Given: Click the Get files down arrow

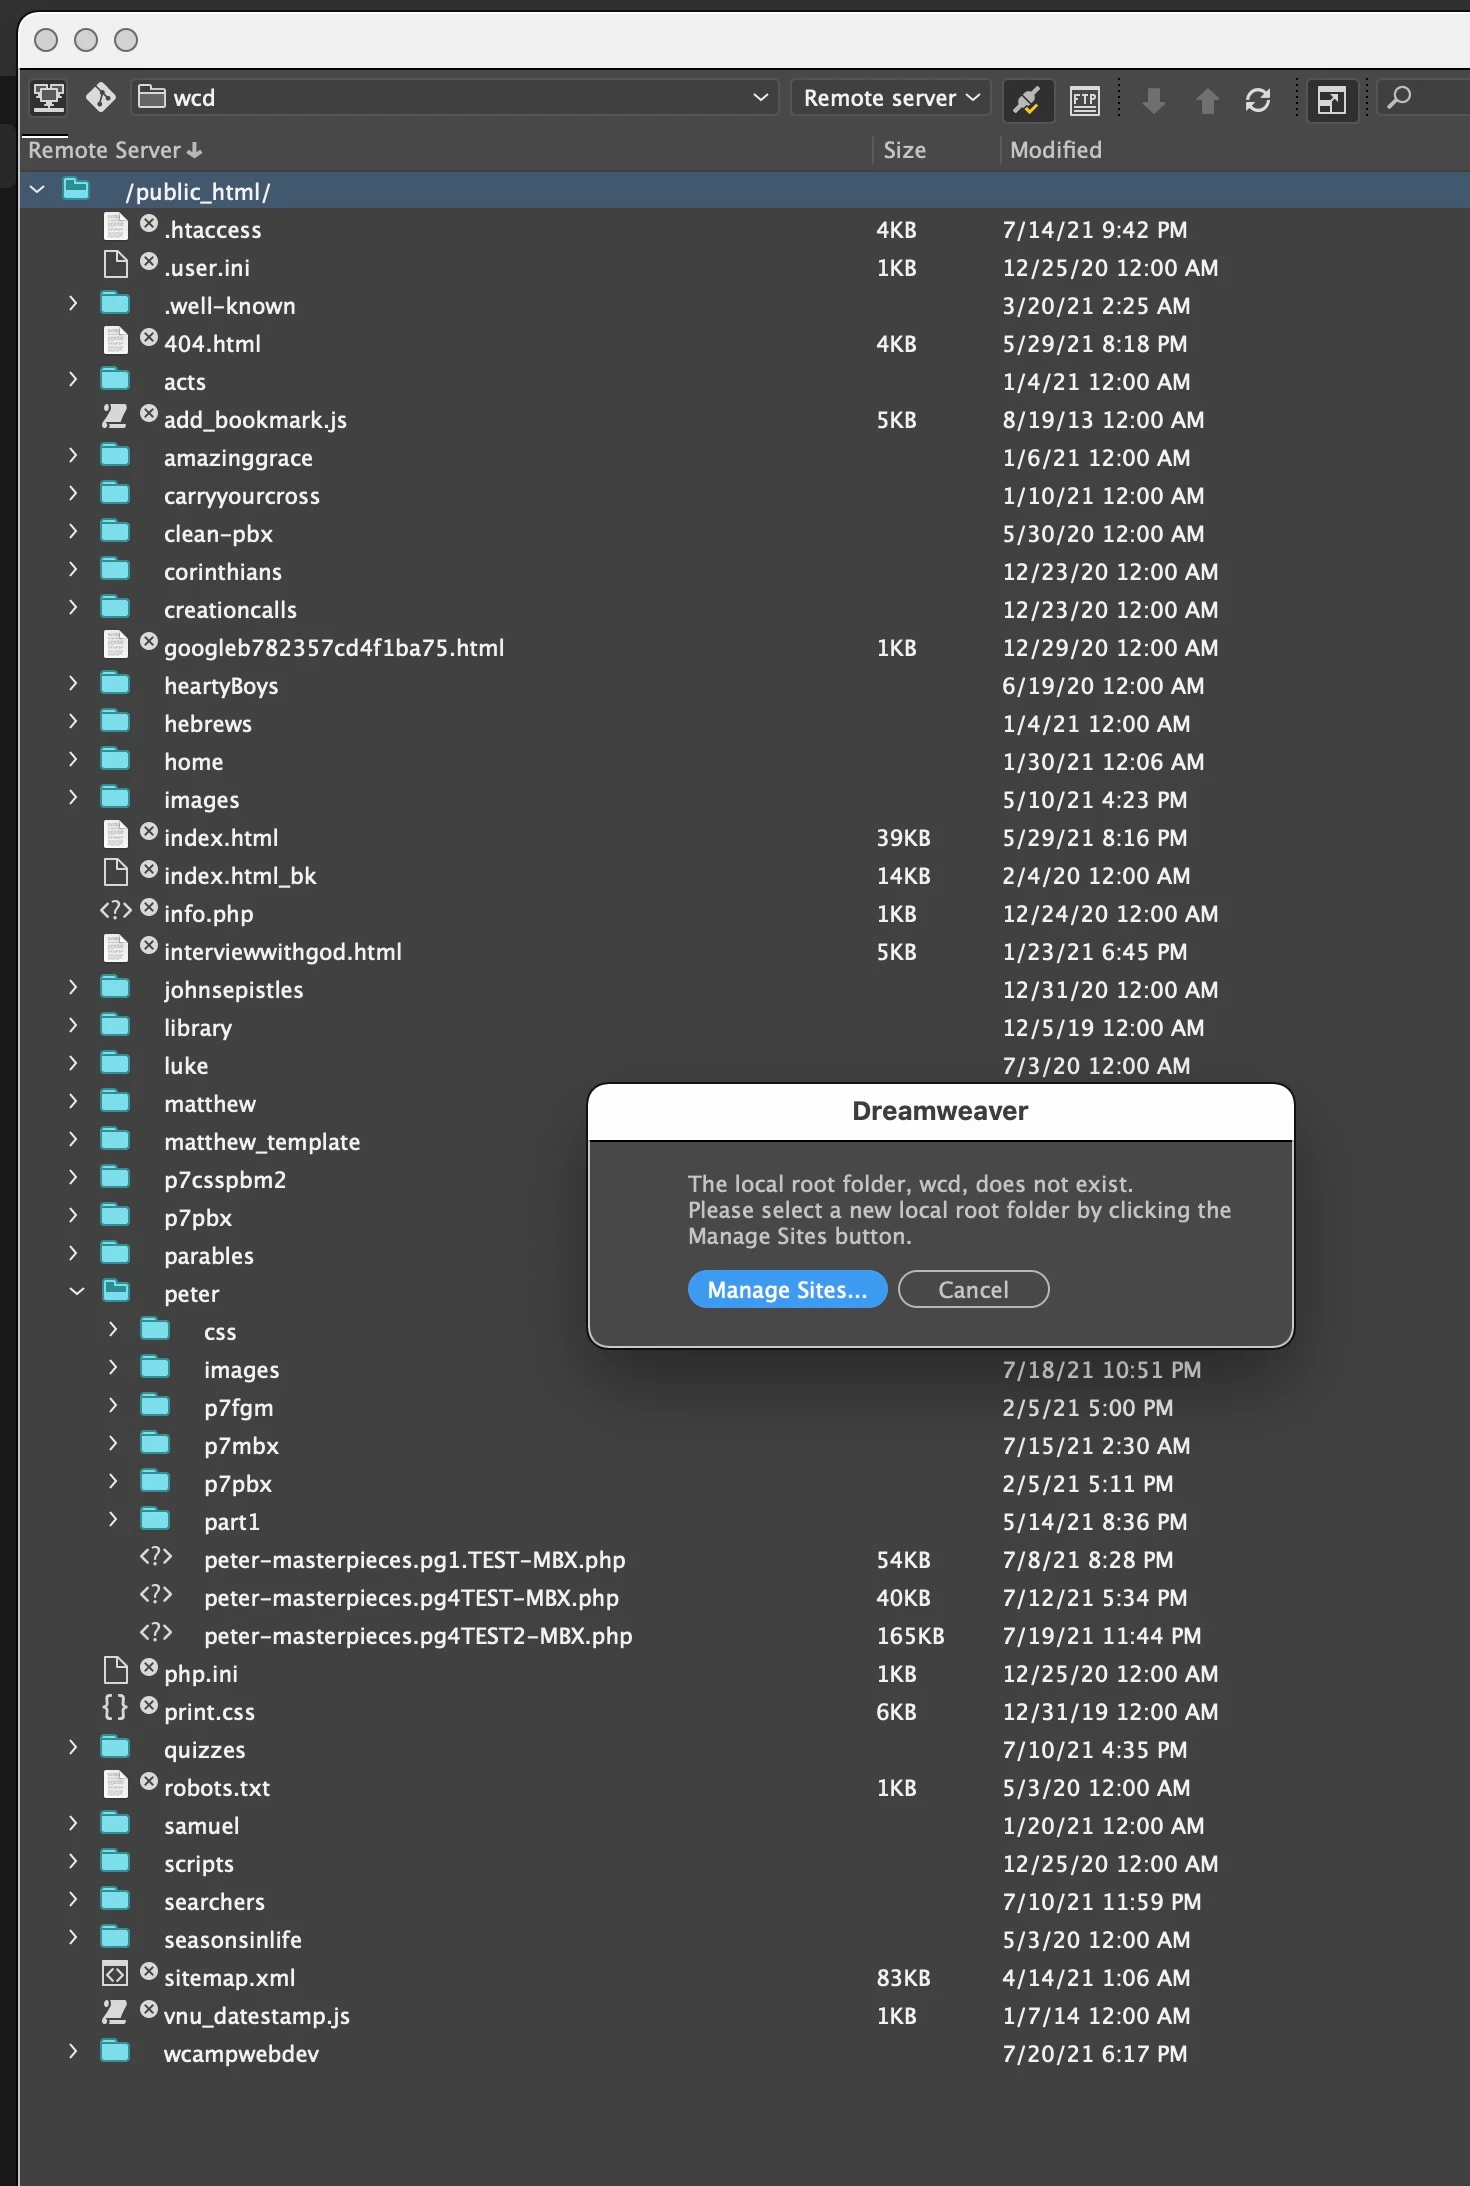Looking at the screenshot, I should click(1154, 100).
